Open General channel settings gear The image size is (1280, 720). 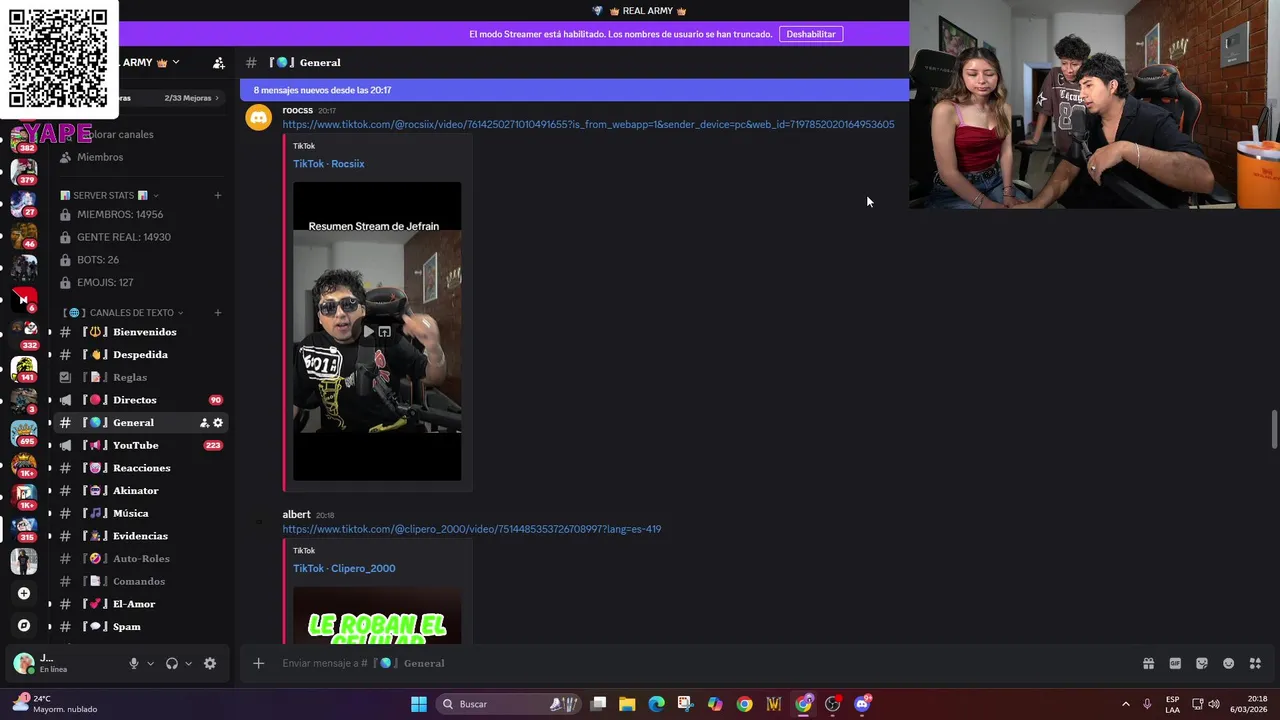[218, 423]
